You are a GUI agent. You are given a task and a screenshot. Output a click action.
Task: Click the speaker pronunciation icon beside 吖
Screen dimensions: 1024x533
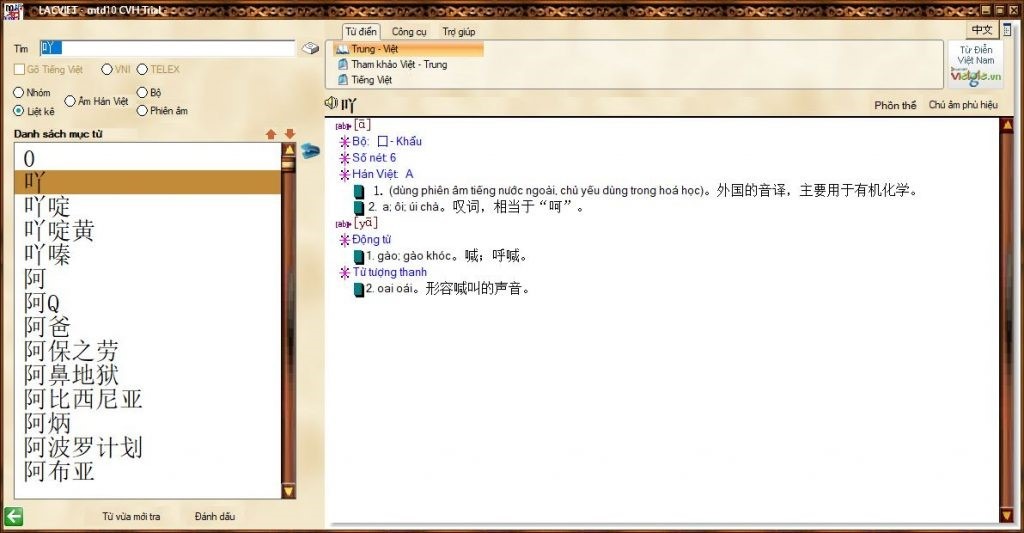(331, 103)
